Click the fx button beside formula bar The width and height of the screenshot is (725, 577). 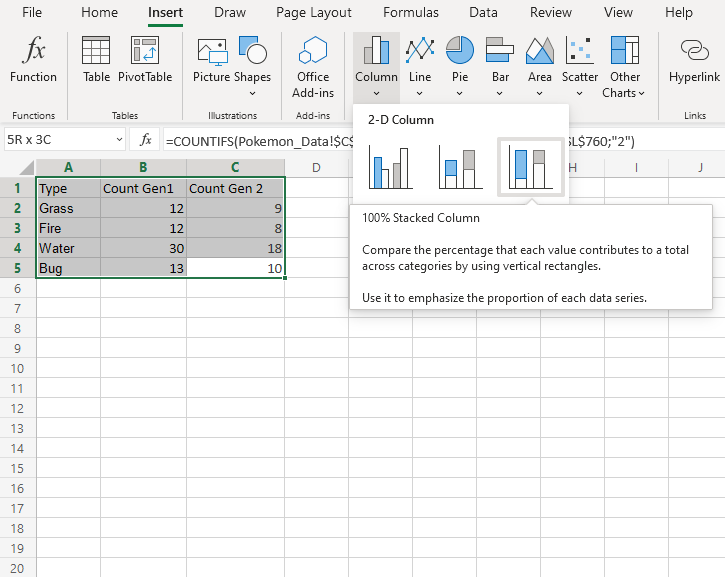[145, 140]
